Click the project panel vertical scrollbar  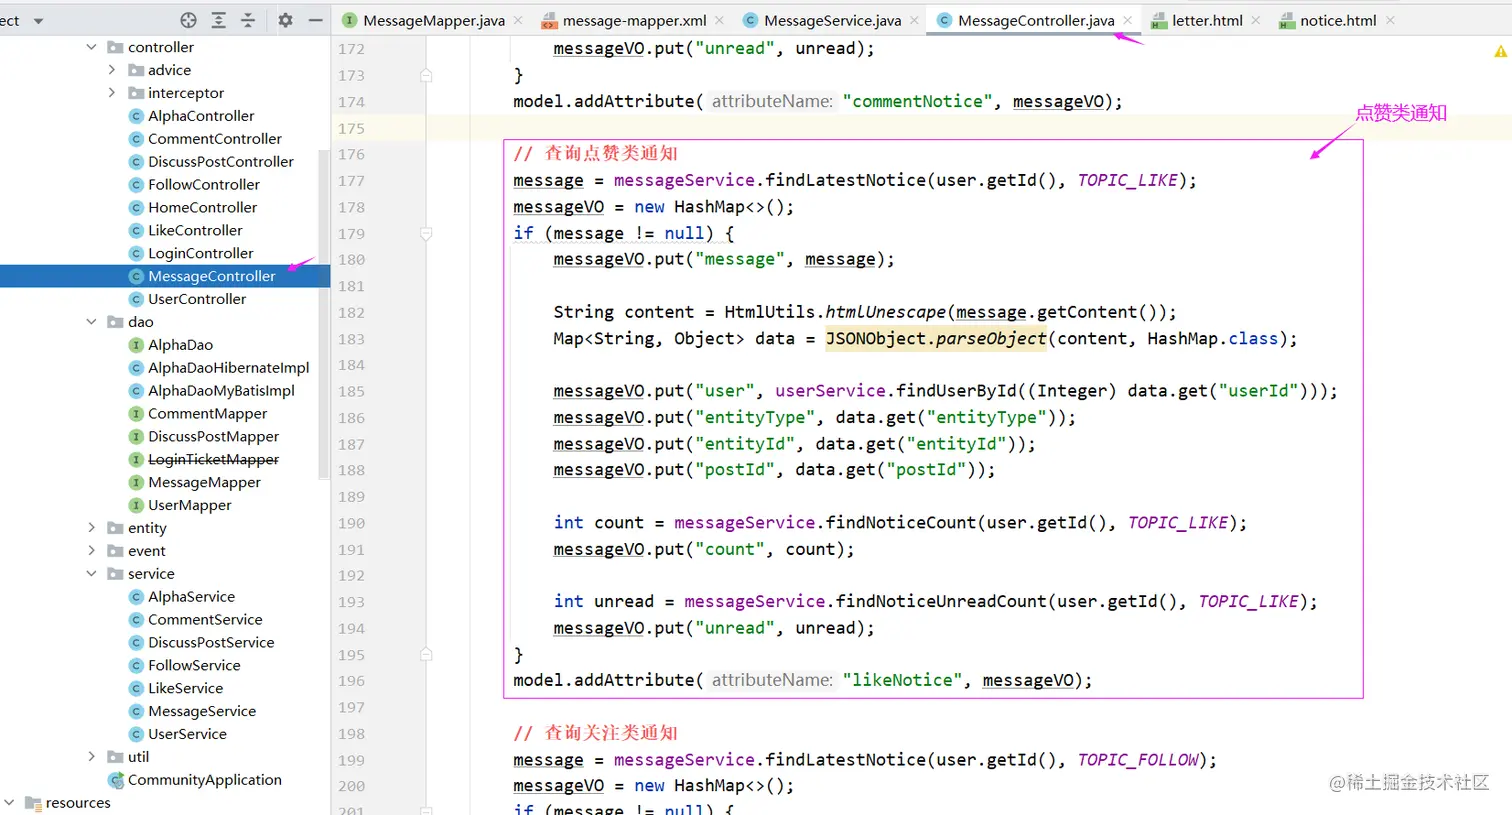(x=323, y=315)
